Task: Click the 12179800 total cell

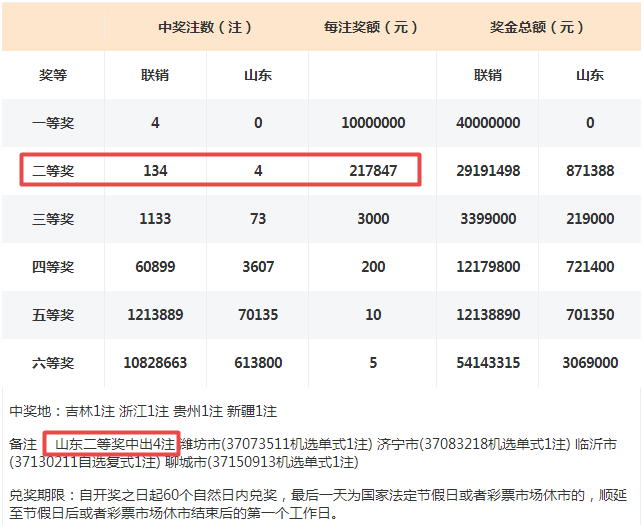Action: tap(488, 267)
